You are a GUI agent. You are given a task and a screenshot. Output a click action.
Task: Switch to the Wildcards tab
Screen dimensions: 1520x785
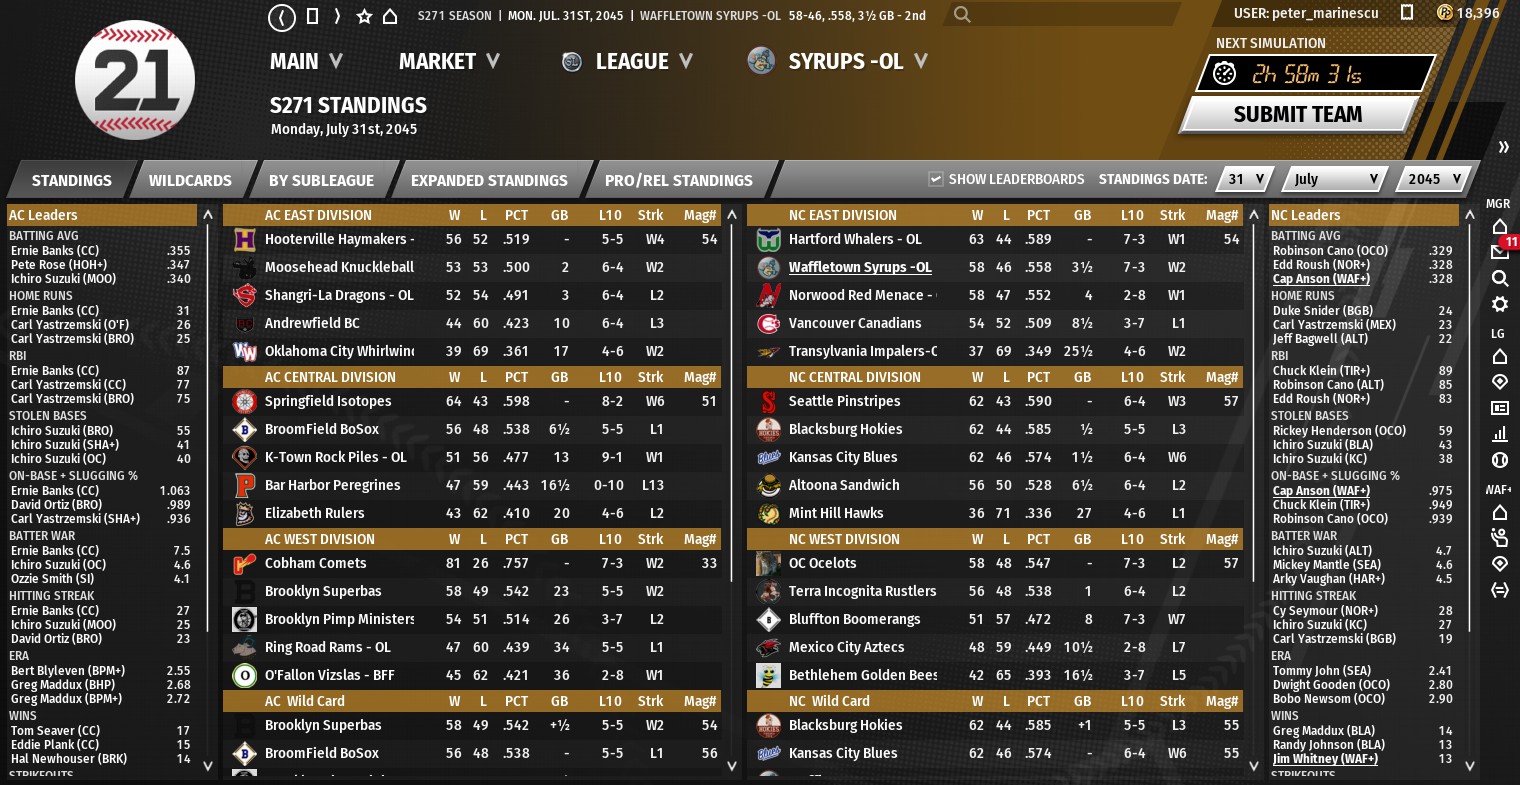(x=190, y=181)
